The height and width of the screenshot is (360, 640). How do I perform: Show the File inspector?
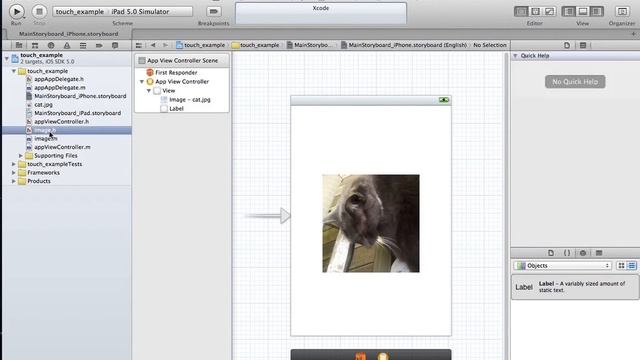567,45
